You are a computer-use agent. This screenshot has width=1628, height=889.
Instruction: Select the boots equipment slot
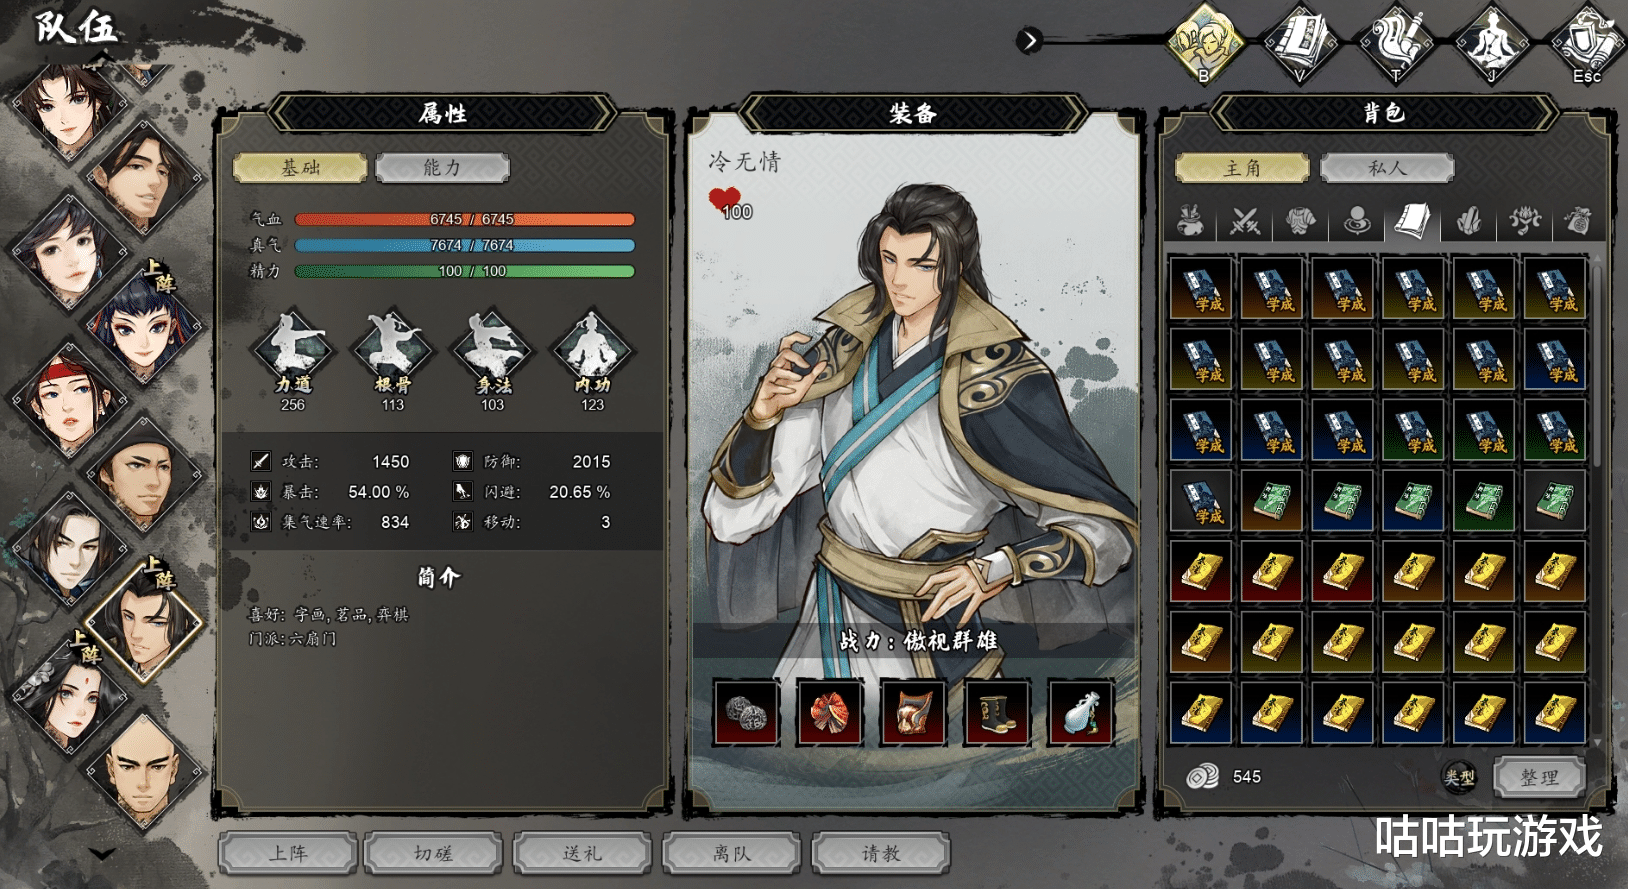[x=998, y=713]
